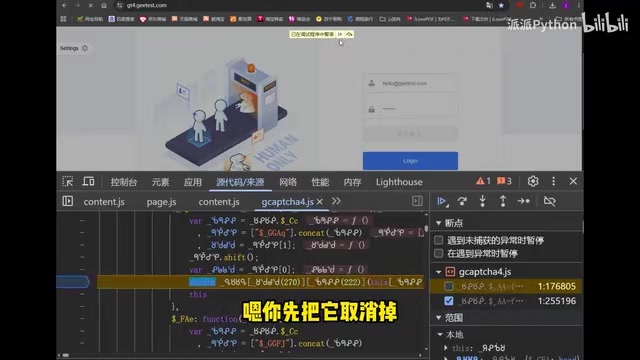Viewport: 640px width, 360px height.
Task: Go forward in the browser
Action: pos(77,5)
